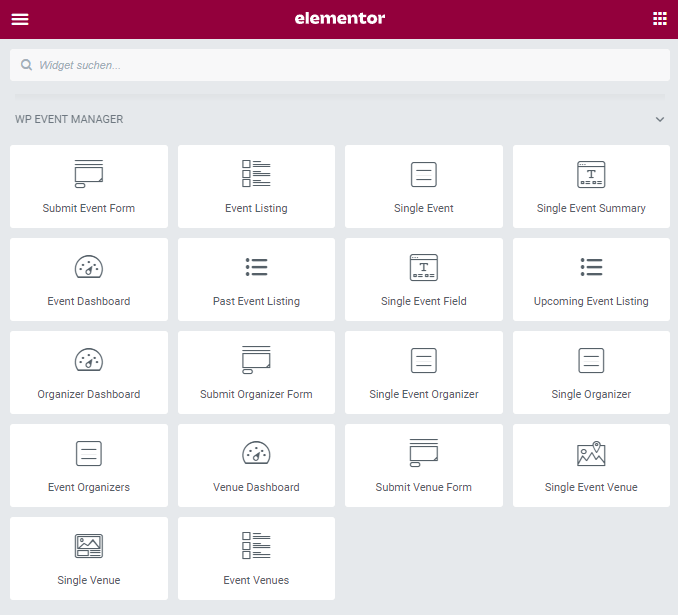678x615 pixels.
Task: Open the hamburger menu in the header
Action: [x=20, y=19]
